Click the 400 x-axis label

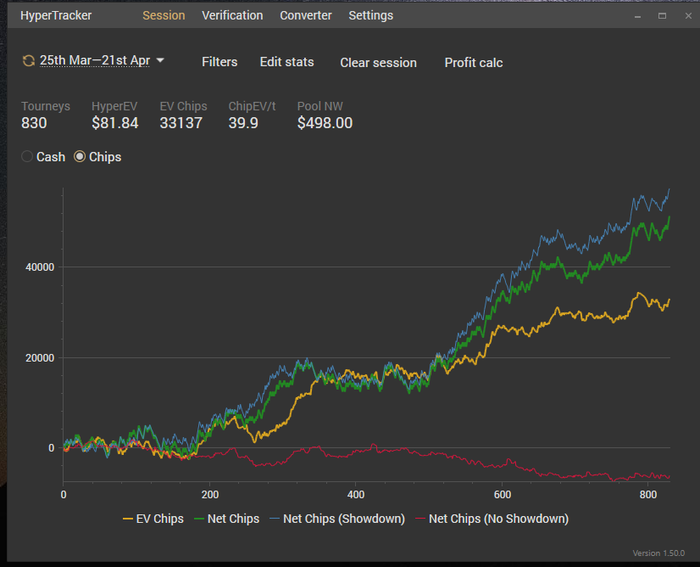coord(356,495)
